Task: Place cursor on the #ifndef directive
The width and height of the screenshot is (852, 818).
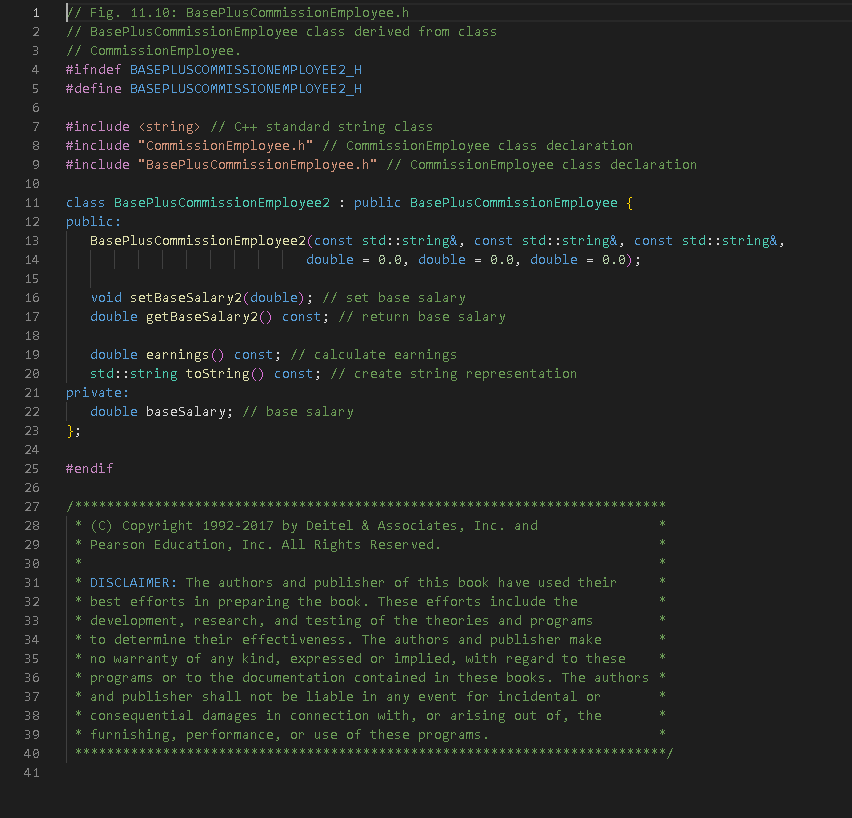Action: [93, 70]
